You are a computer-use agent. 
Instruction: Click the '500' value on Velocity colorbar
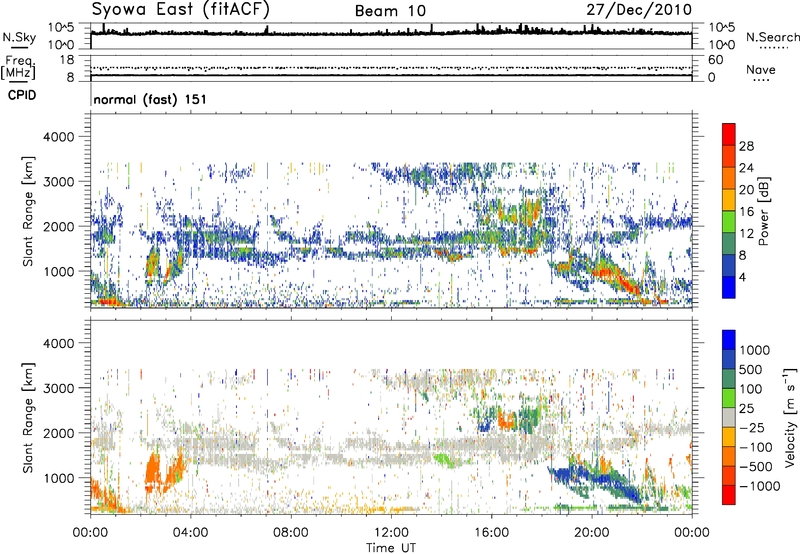751,369
